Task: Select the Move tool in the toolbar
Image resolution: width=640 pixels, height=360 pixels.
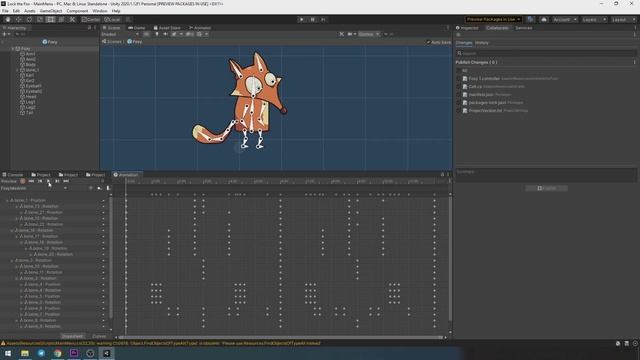Action: coord(18,19)
